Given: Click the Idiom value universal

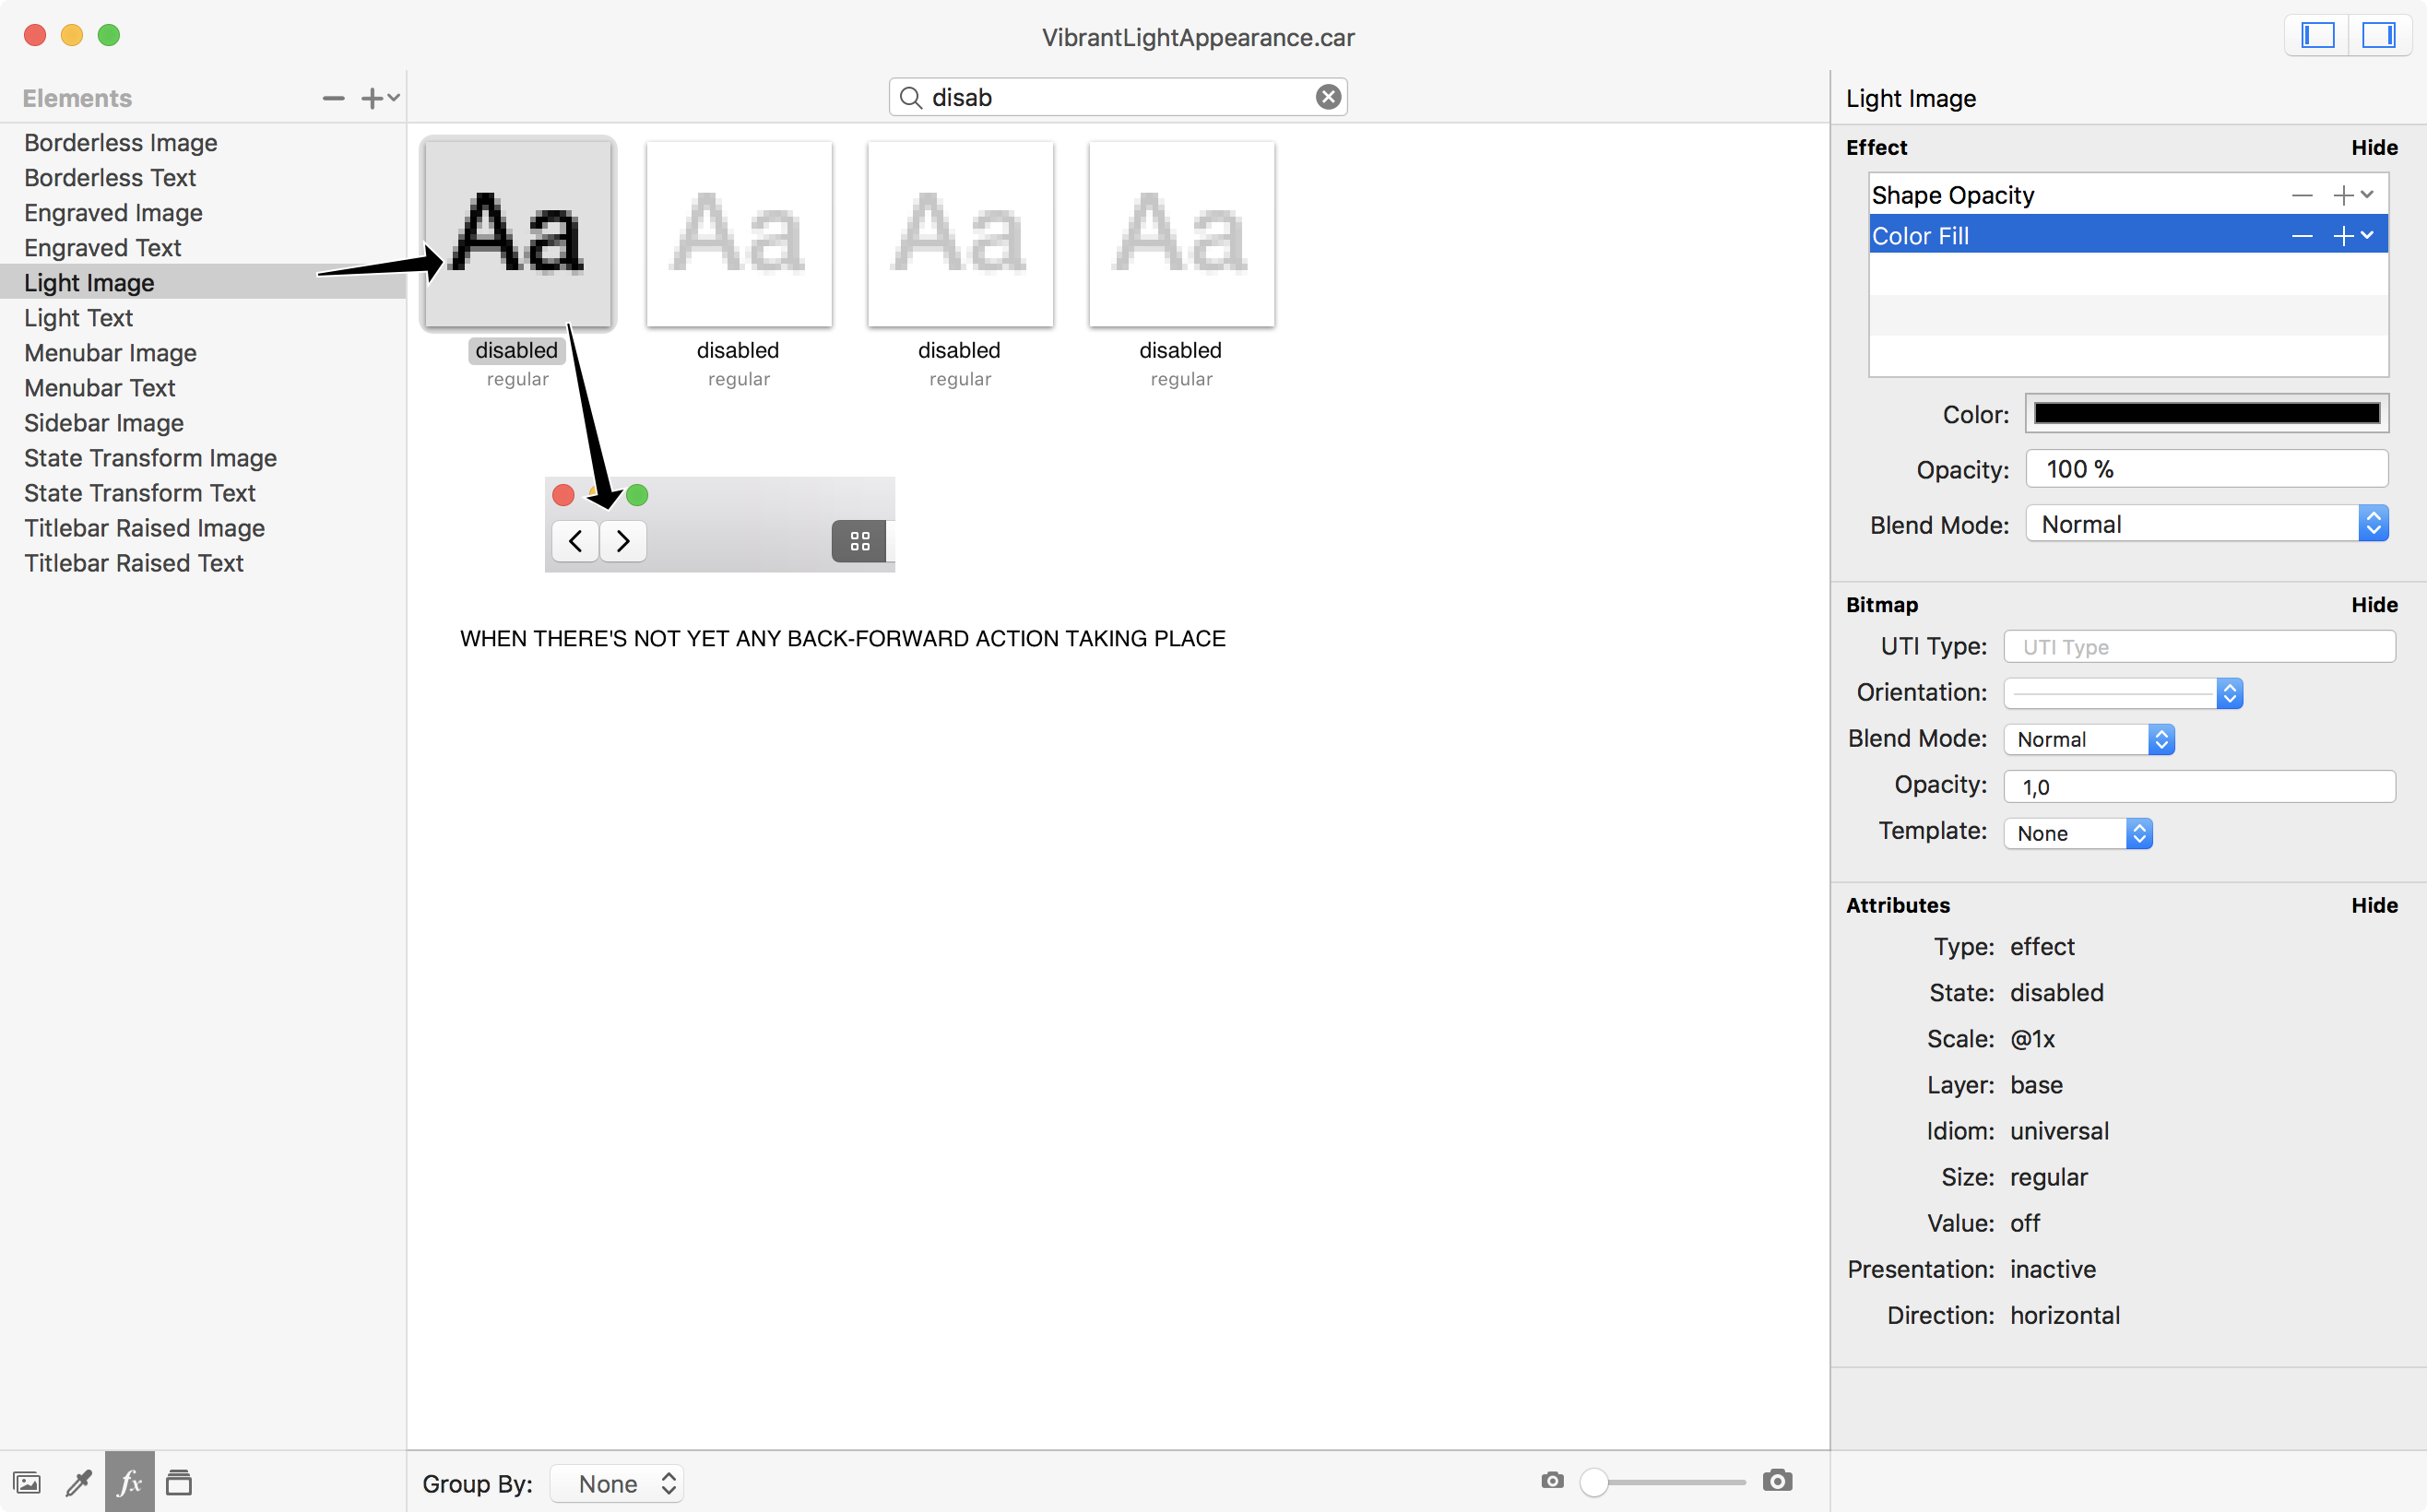Looking at the screenshot, I should (2060, 1130).
